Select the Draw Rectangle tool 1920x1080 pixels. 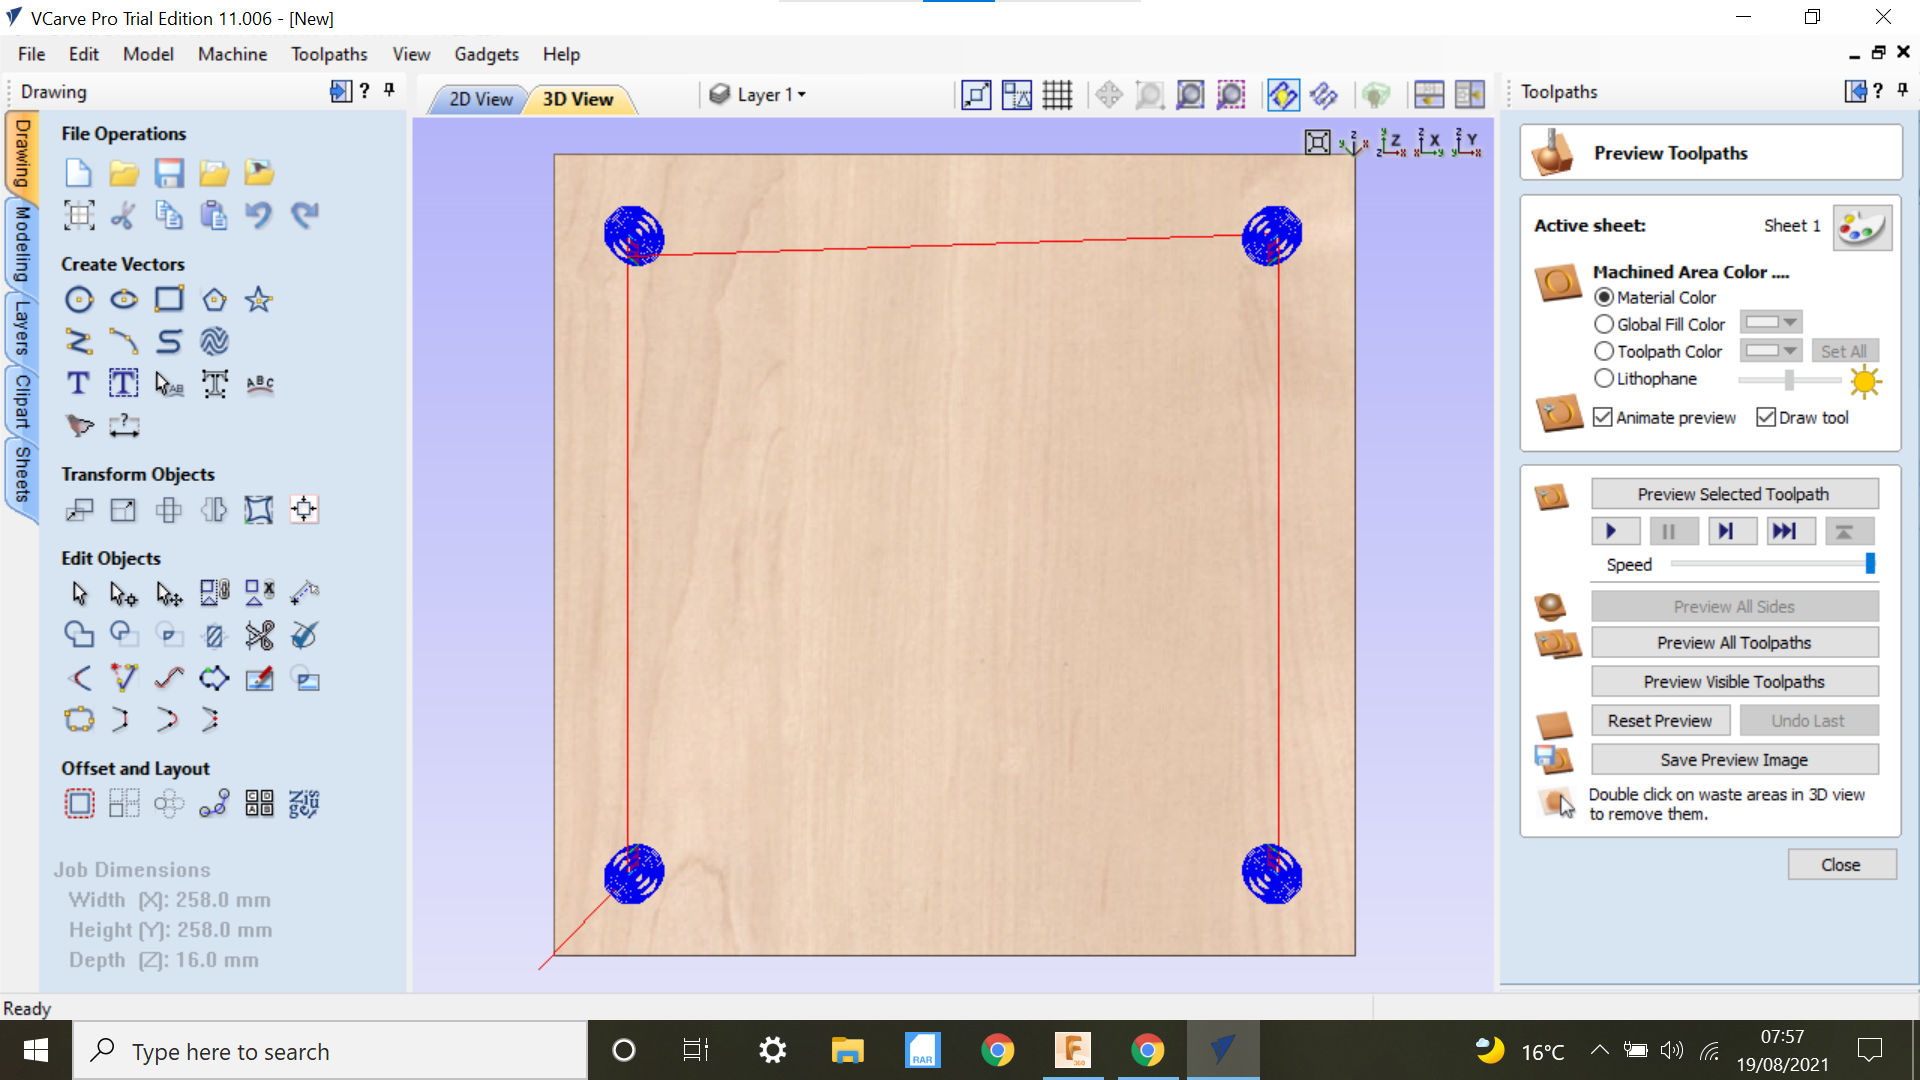coord(170,299)
